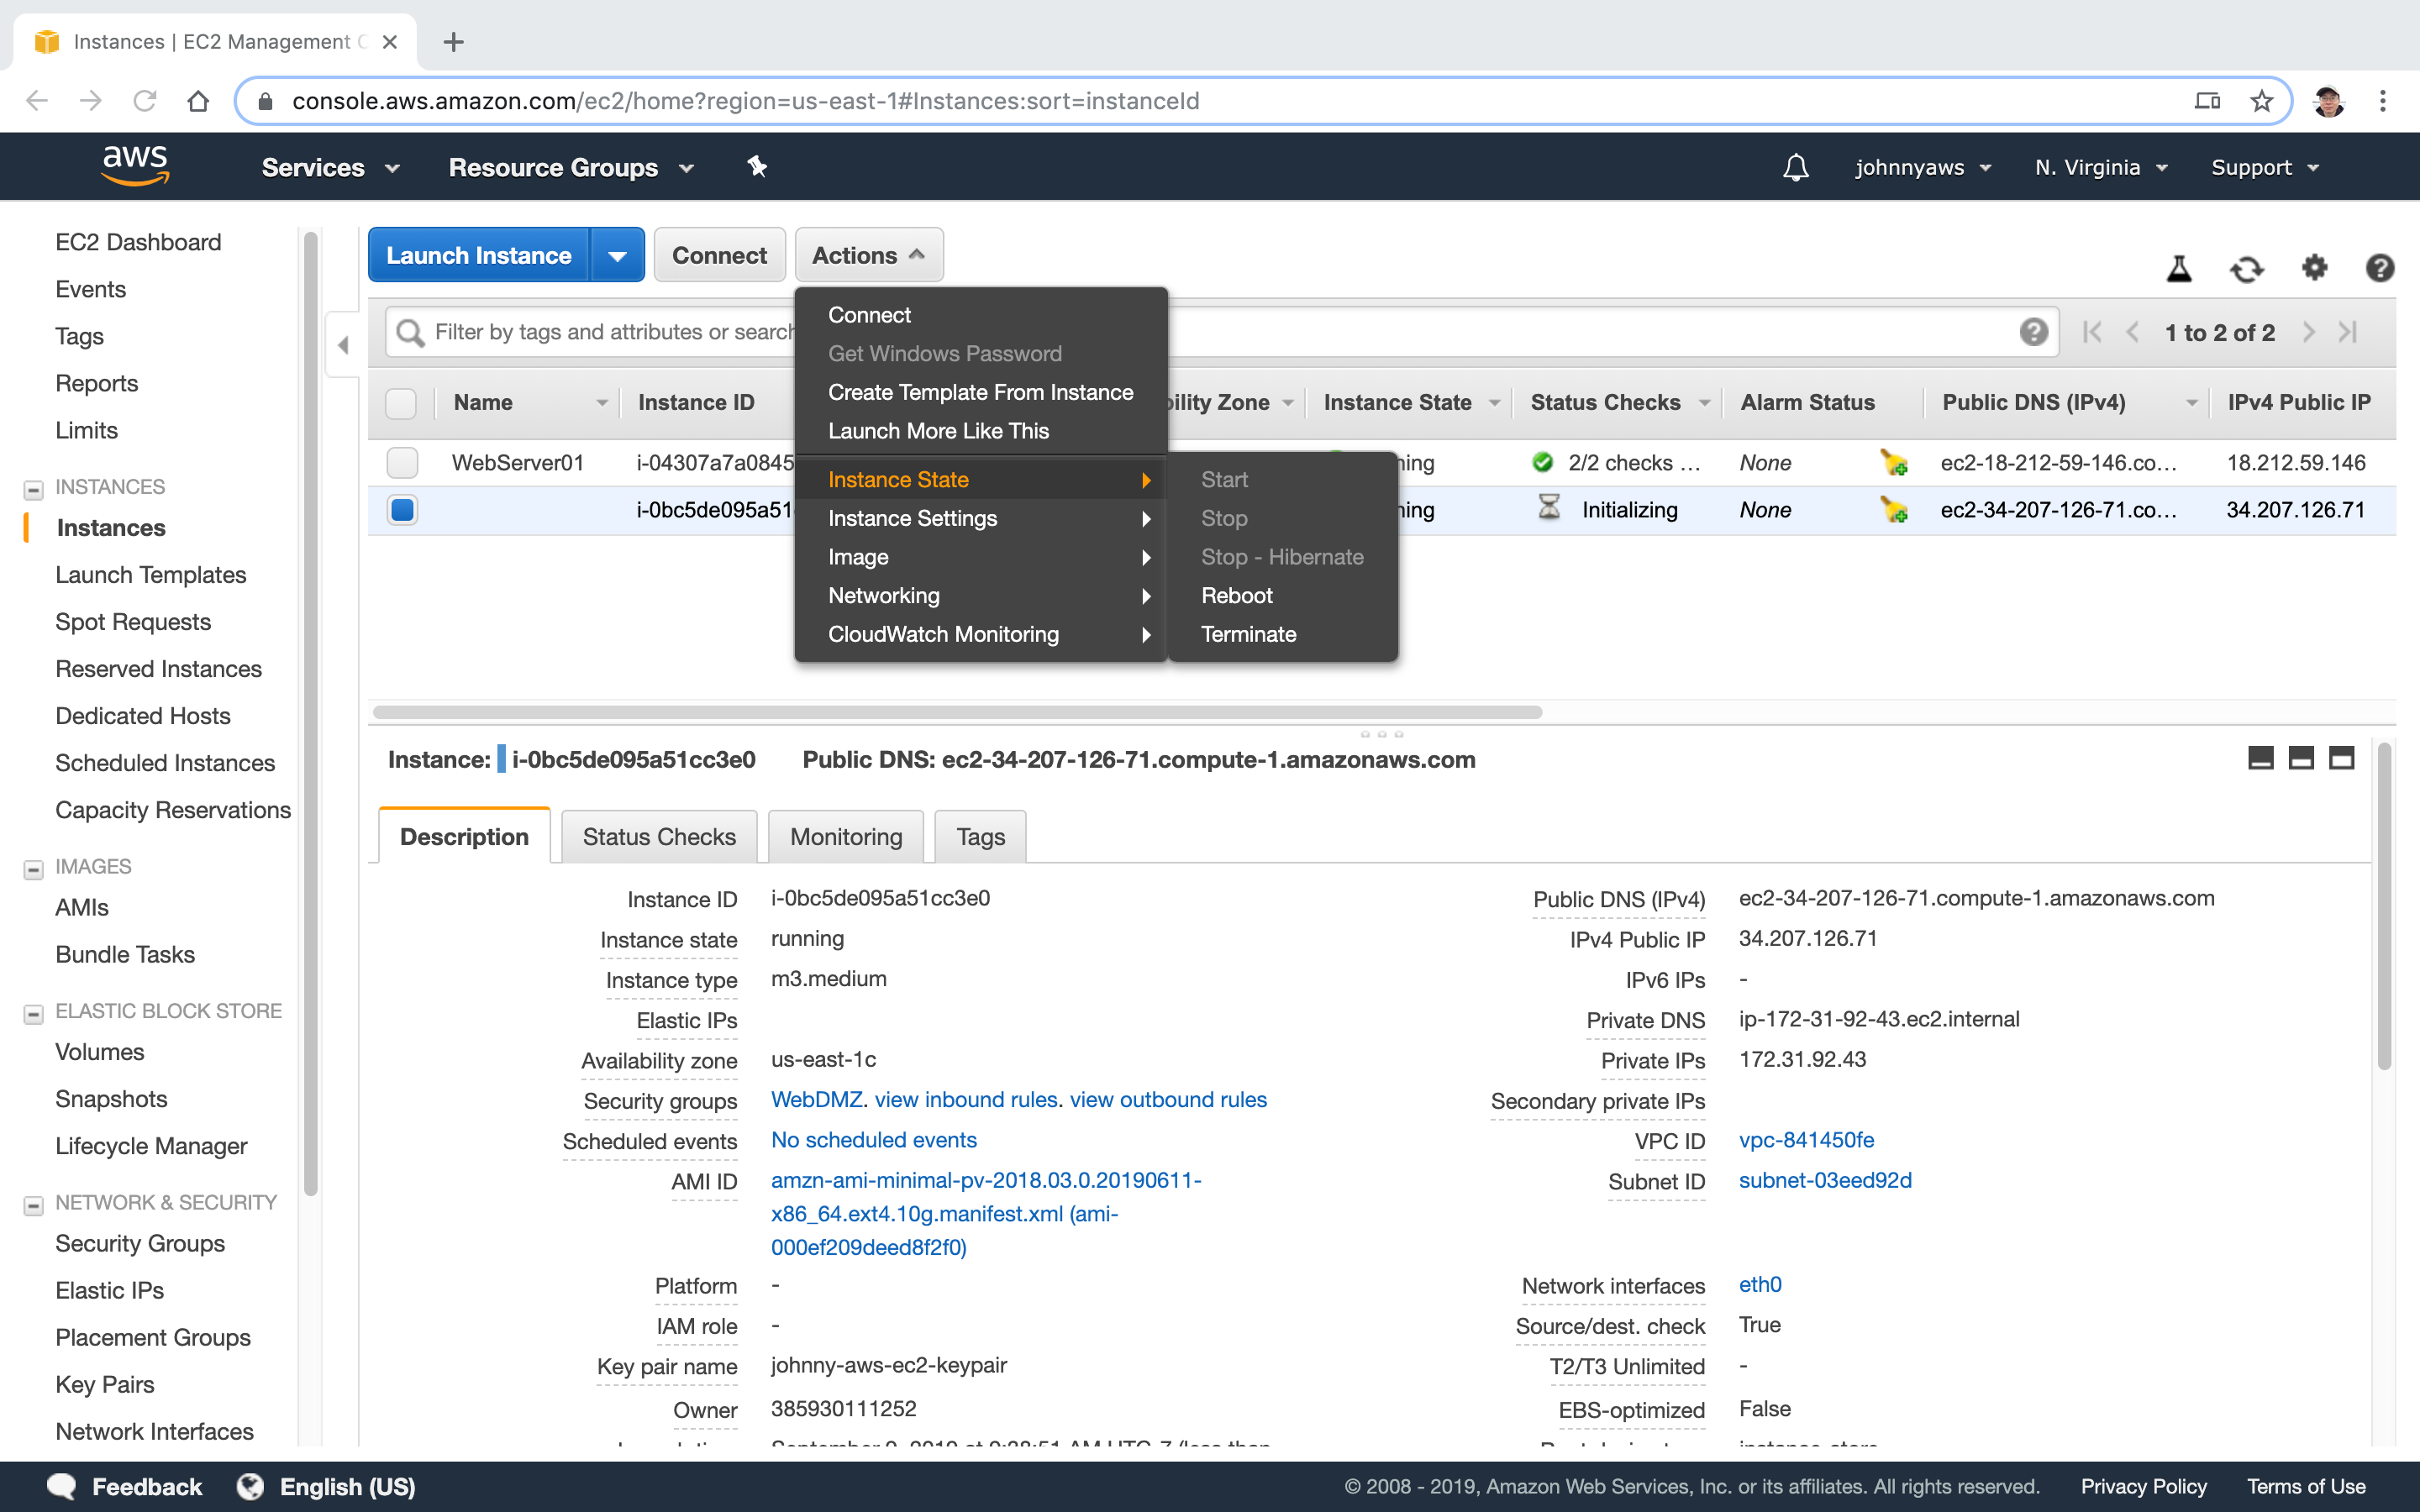The image size is (2420, 1512).
Task: Check the WebServer01 row checkbox
Action: click(x=402, y=462)
